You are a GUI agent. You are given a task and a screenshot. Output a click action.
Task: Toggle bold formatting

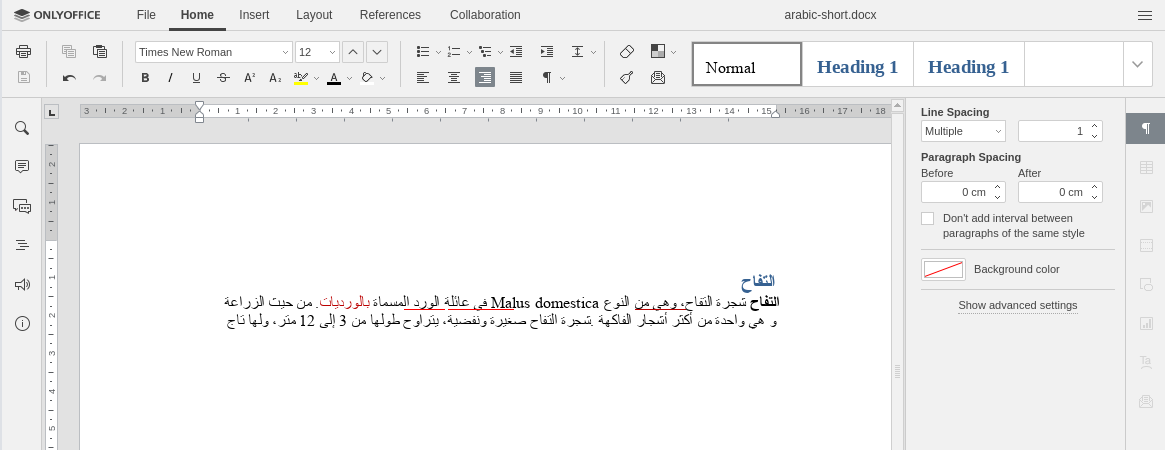[x=146, y=77]
